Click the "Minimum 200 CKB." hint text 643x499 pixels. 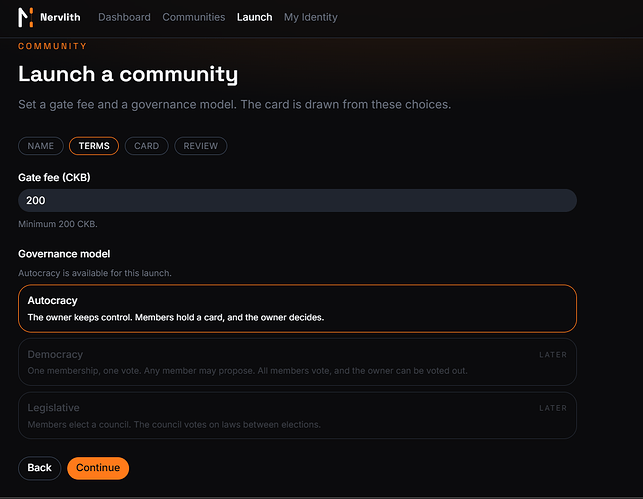coord(58,224)
